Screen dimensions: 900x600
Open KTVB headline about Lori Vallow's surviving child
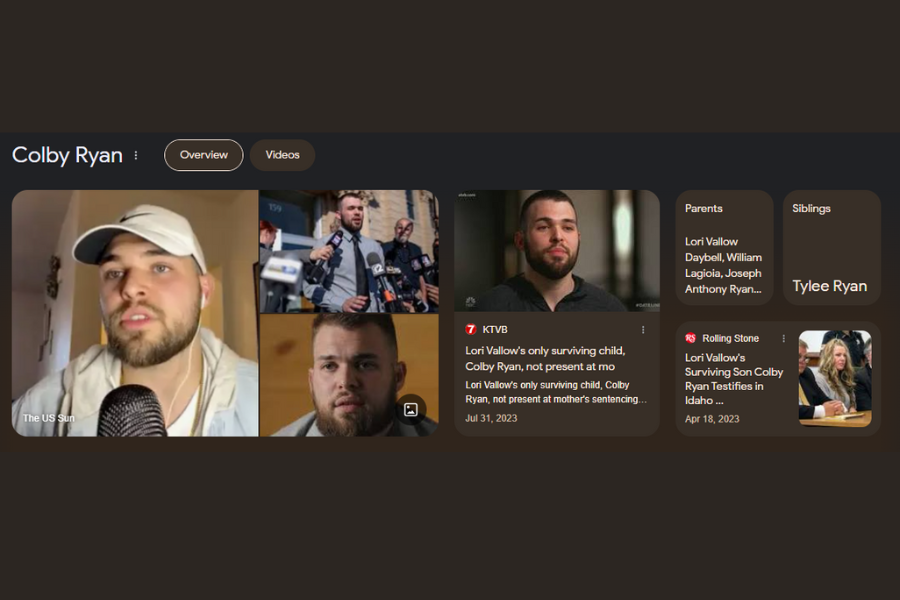(545, 358)
